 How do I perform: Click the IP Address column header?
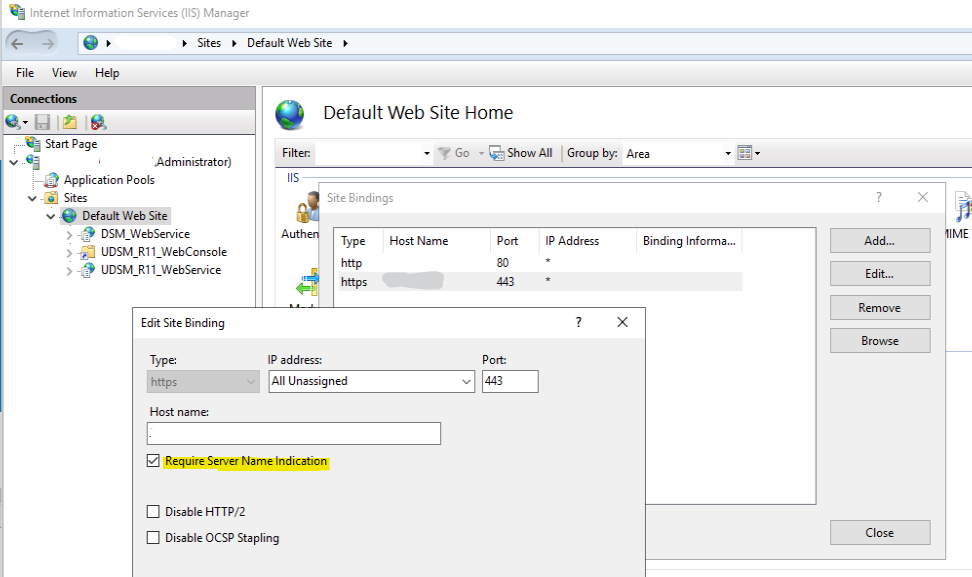click(588, 241)
